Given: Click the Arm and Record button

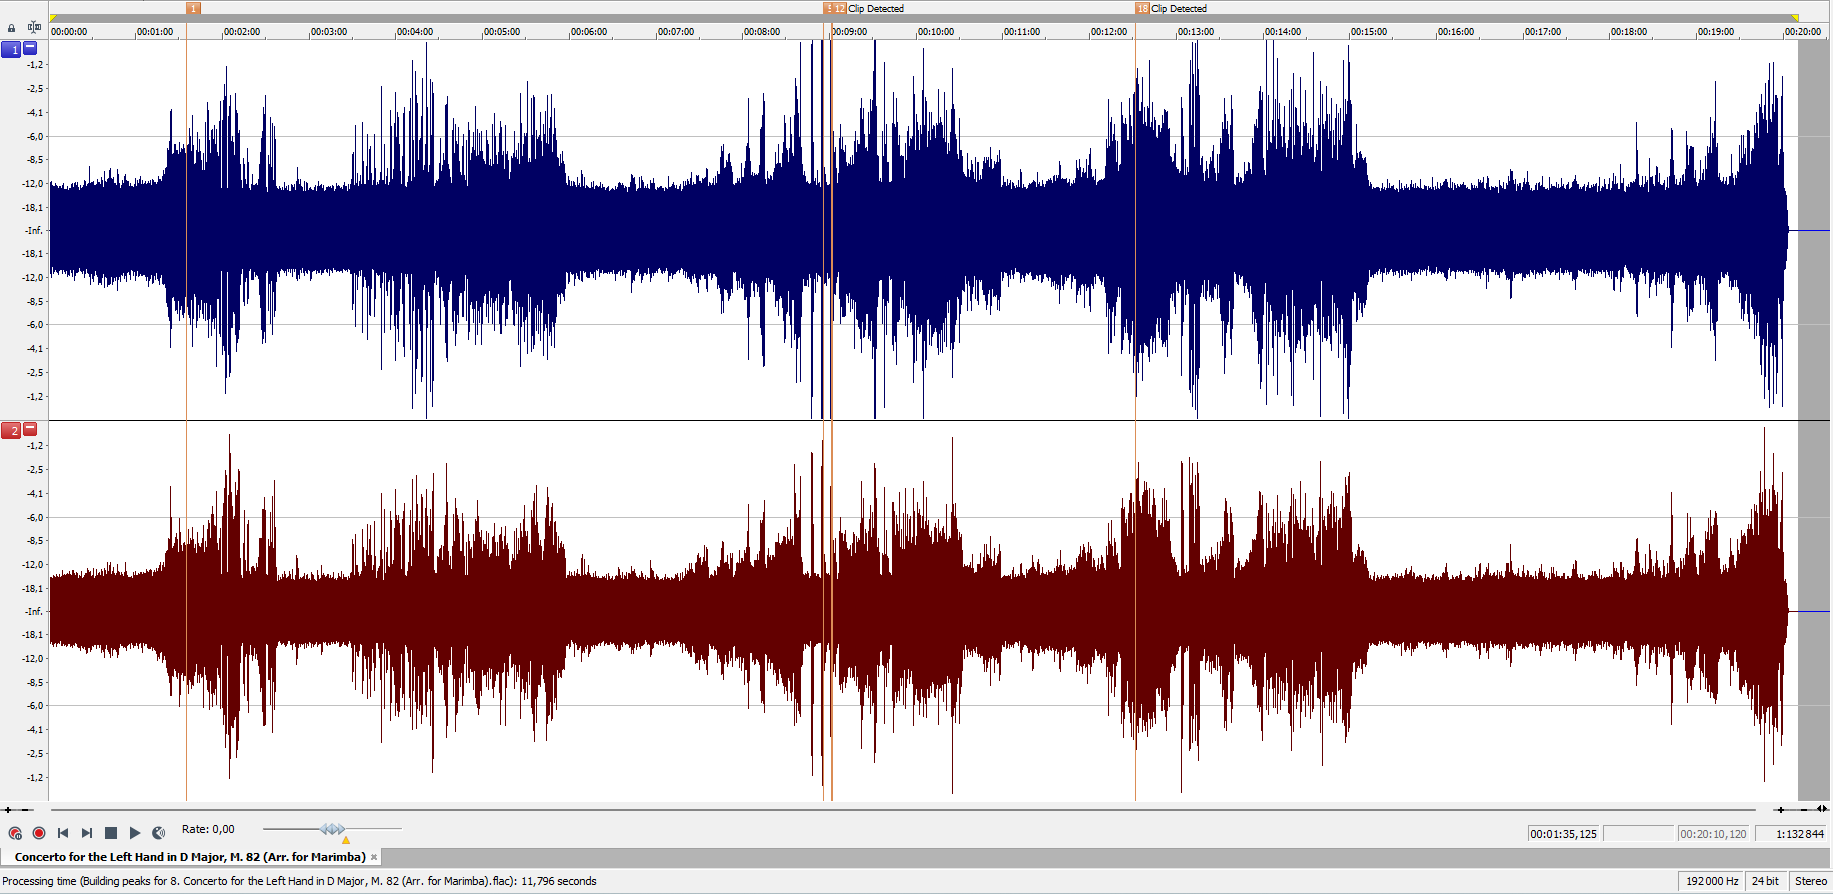Looking at the screenshot, I should pos(15,833).
